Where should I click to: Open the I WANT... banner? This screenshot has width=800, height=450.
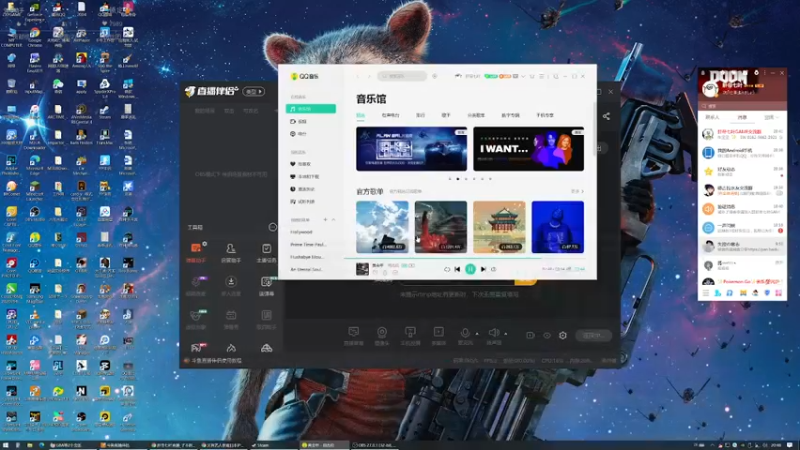point(529,149)
